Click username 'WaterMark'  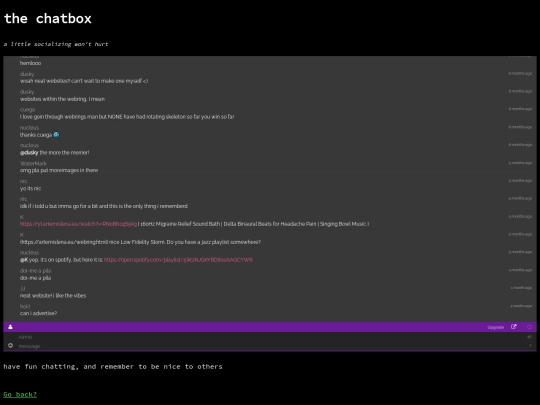click(33, 163)
